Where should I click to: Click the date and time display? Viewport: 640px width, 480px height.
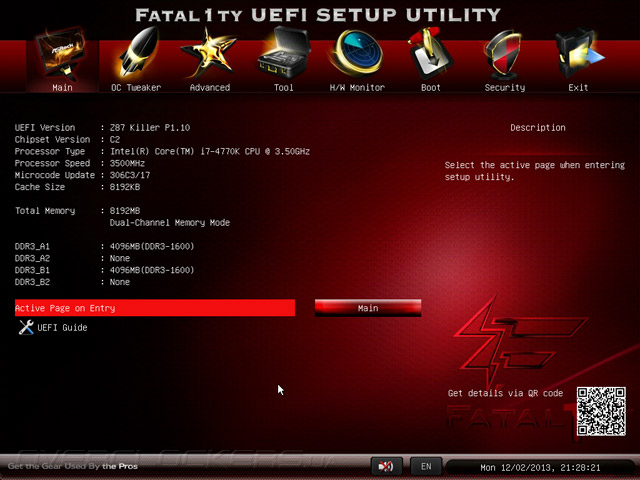point(540,467)
